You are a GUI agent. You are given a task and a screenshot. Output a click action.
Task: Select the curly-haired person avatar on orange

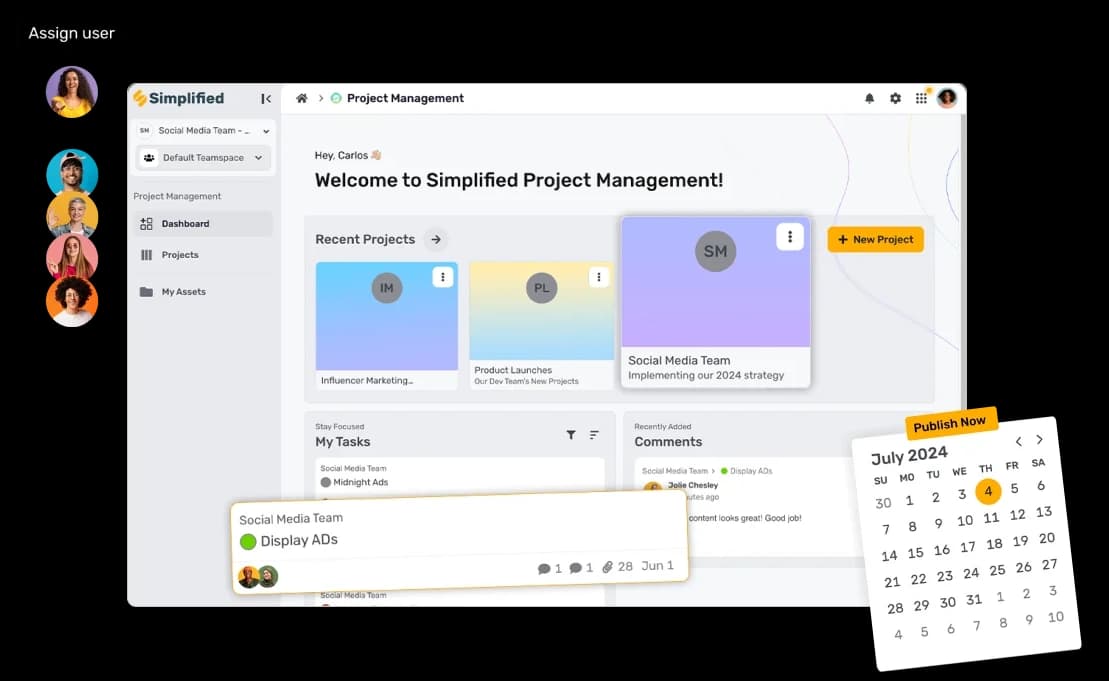tap(71, 302)
